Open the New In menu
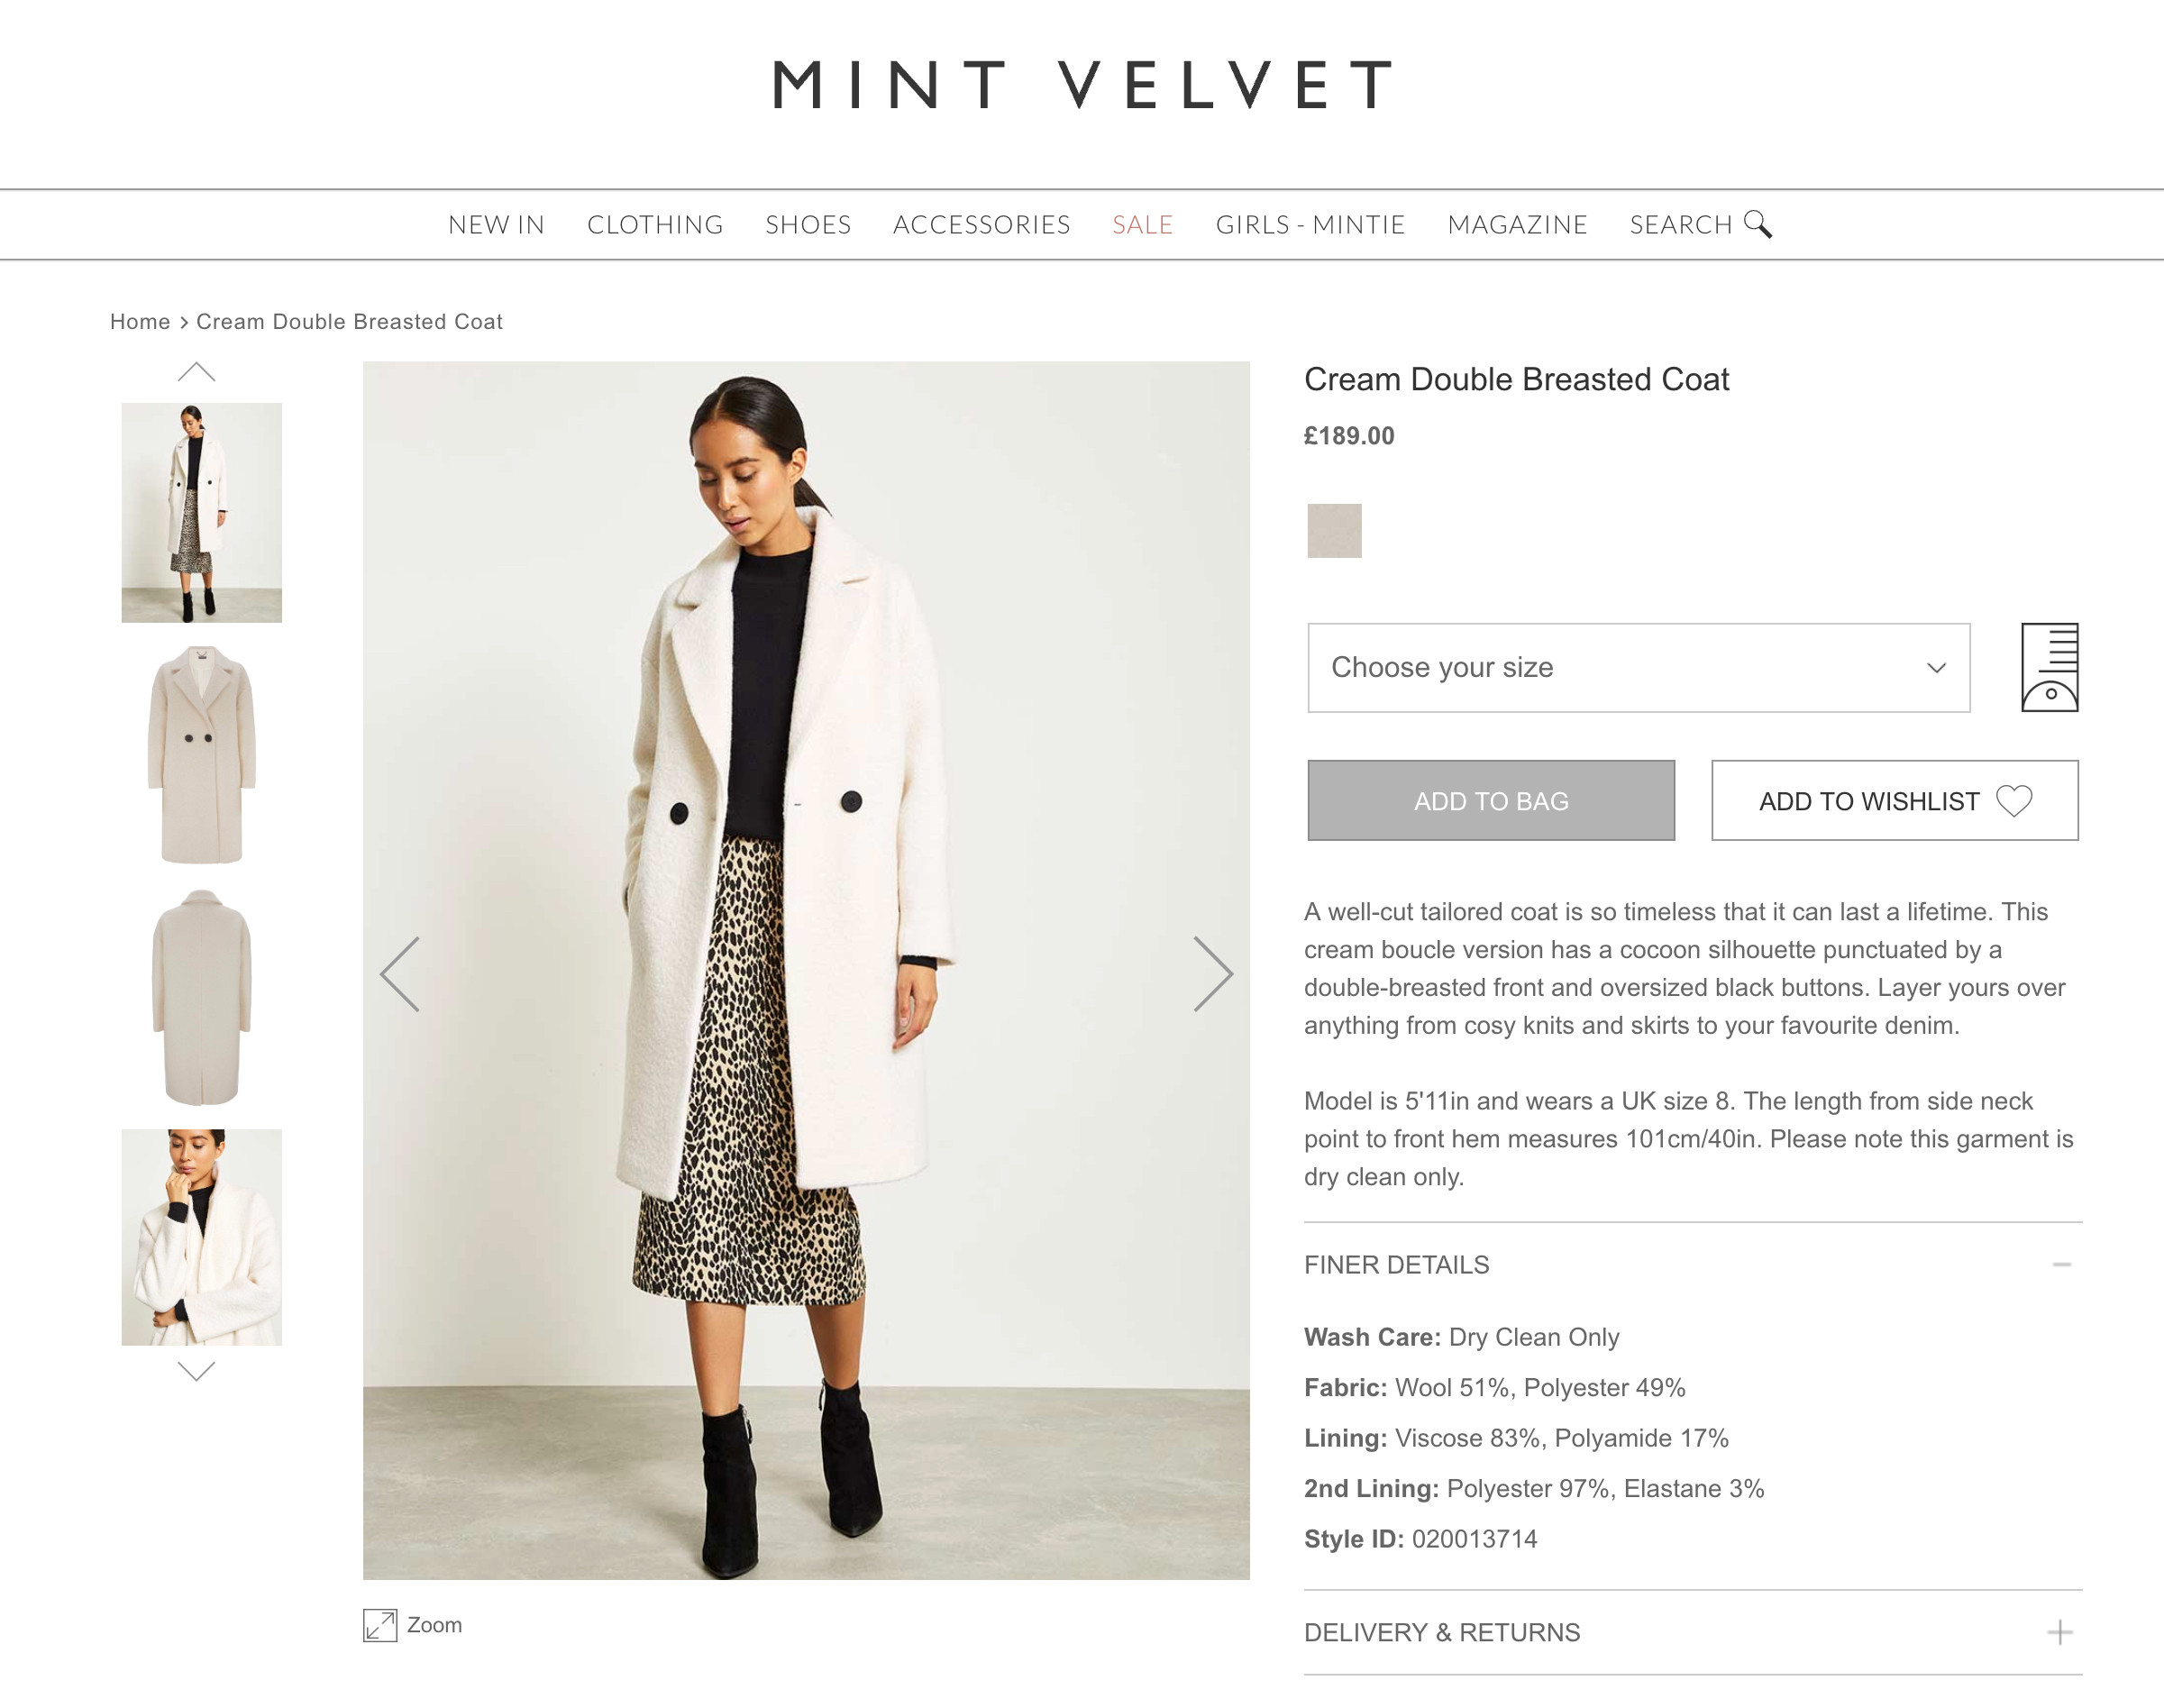The image size is (2164, 1708). point(496,225)
